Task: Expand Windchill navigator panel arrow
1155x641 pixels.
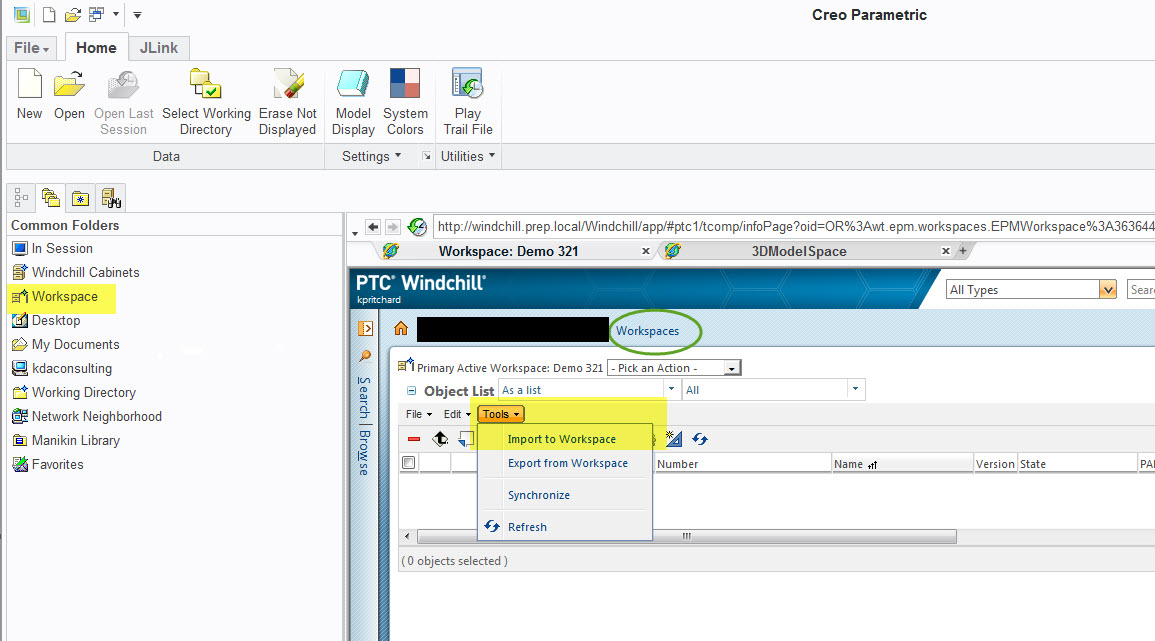Action: coord(365,329)
